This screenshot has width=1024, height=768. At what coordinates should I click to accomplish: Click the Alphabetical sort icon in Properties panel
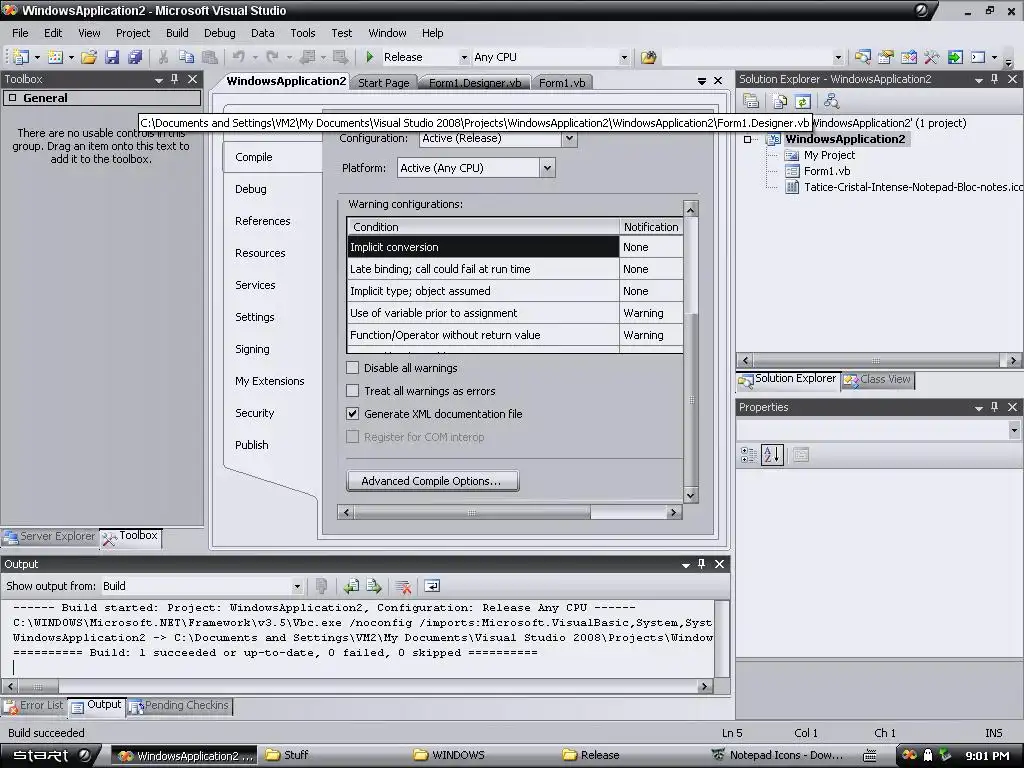pos(772,455)
